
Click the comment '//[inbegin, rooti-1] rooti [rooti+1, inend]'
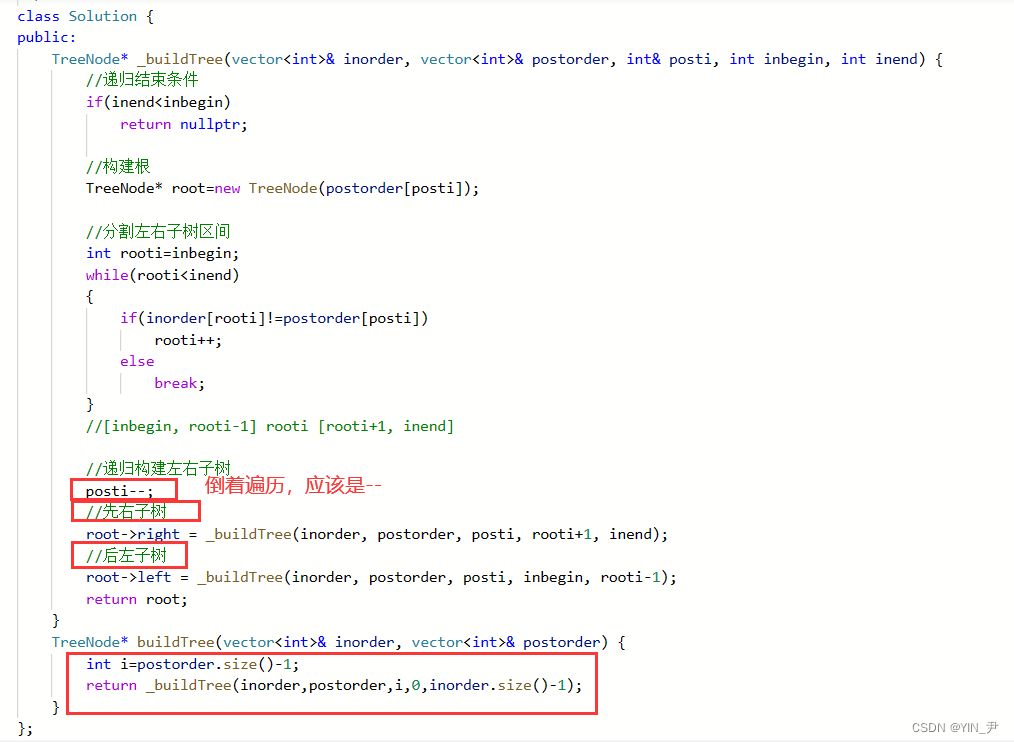click(x=270, y=426)
